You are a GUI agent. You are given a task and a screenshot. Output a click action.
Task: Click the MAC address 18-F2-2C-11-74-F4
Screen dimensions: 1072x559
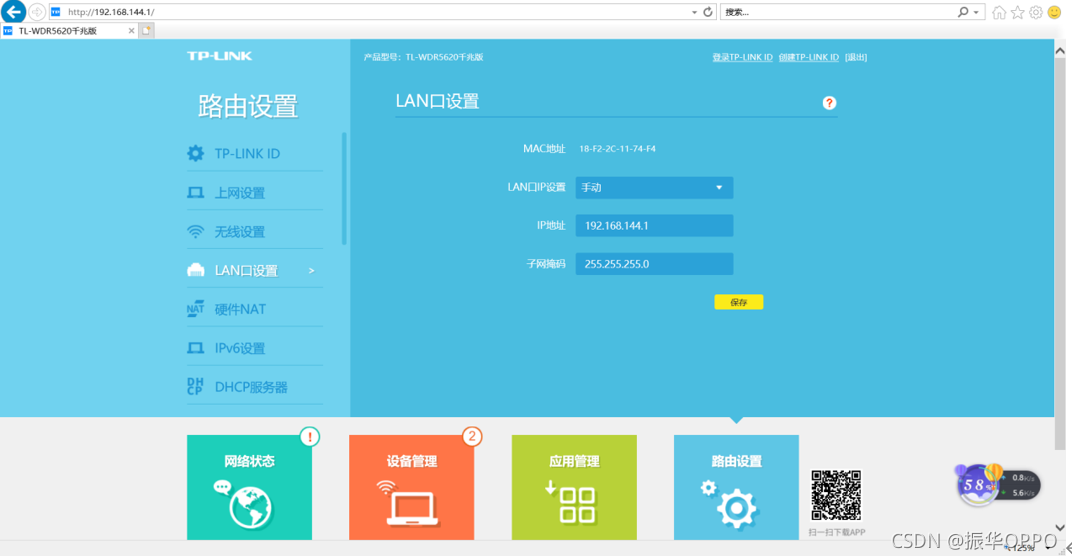(x=617, y=148)
